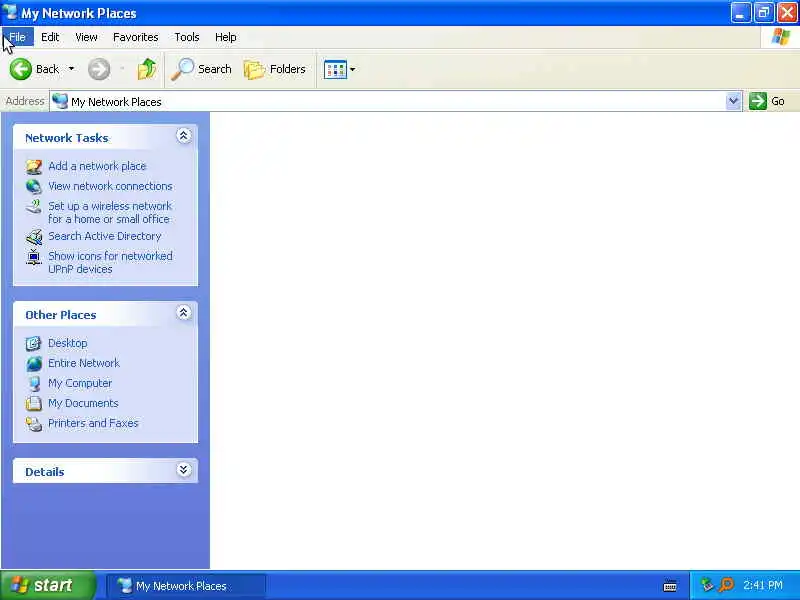Select My Network Places taskbar button
This screenshot has width=800, height=600.
[x=186, y=586]
